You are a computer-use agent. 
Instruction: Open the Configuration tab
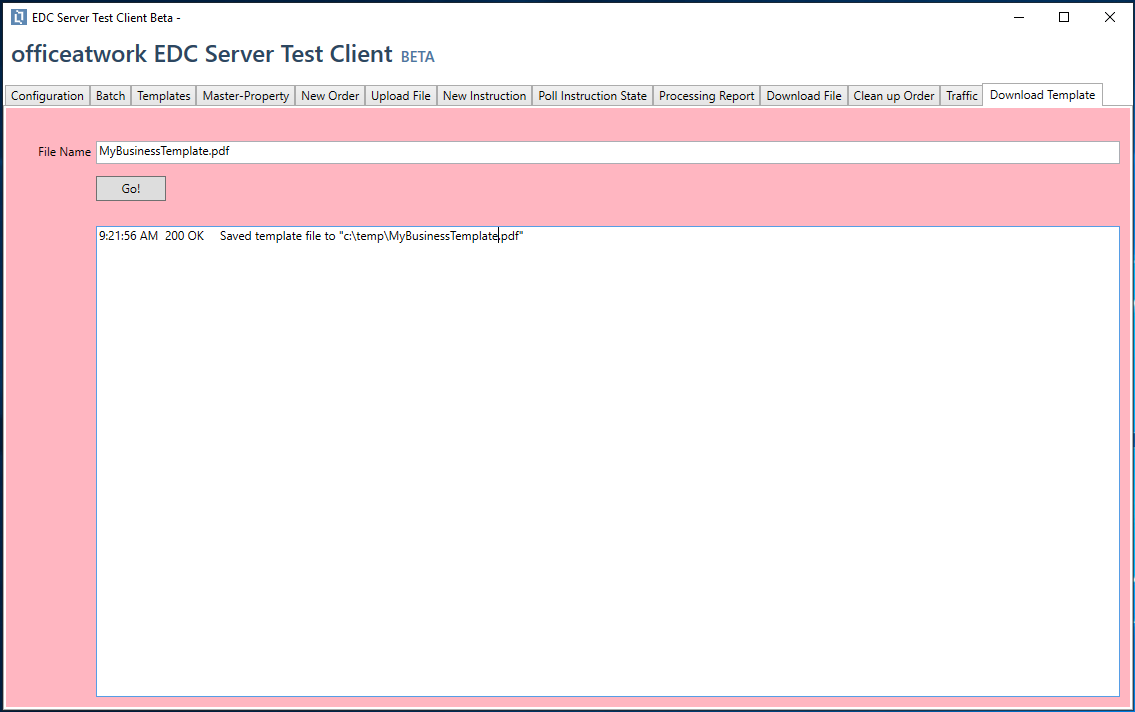point(47,96)
